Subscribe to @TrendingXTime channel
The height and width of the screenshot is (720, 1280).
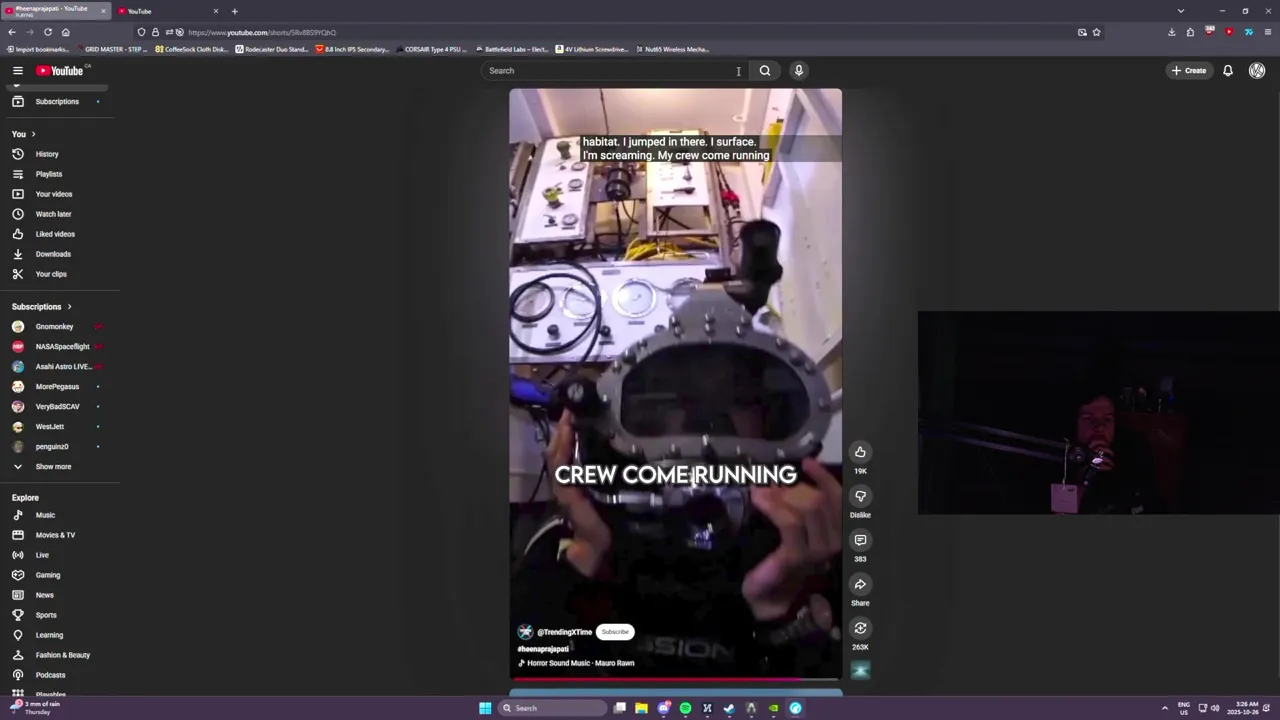click(615, 632)
